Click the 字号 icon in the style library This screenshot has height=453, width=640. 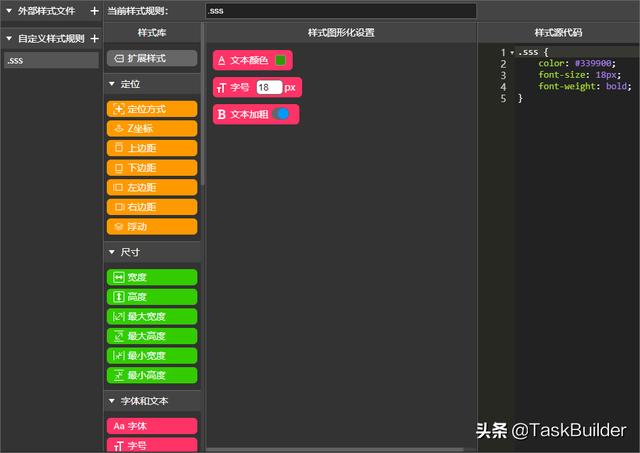[x=118, y=446]
